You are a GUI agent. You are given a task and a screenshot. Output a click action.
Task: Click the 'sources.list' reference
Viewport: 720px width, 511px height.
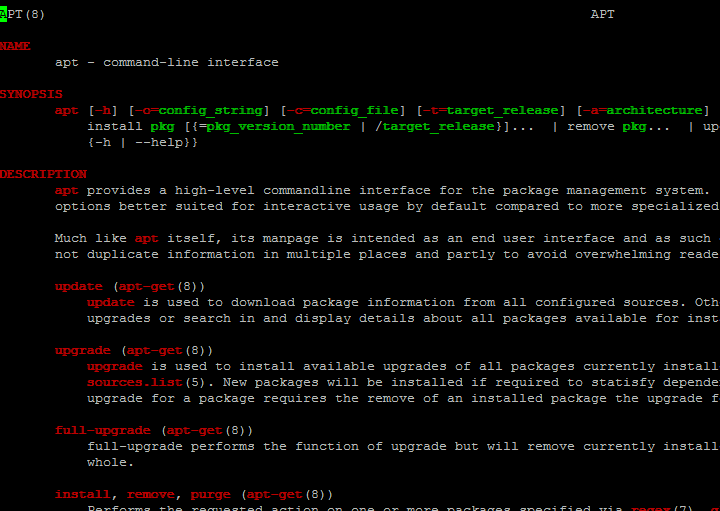pyautogui.click(x=135, y=382)
